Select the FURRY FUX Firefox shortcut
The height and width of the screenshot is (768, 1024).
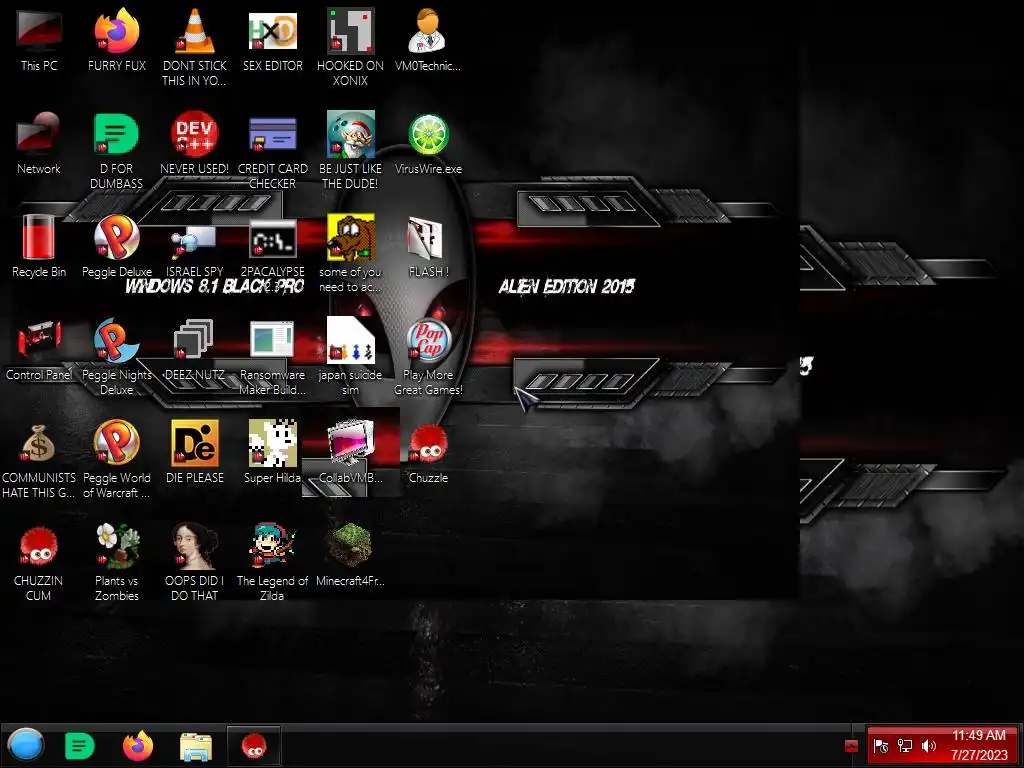coord(116,40)
